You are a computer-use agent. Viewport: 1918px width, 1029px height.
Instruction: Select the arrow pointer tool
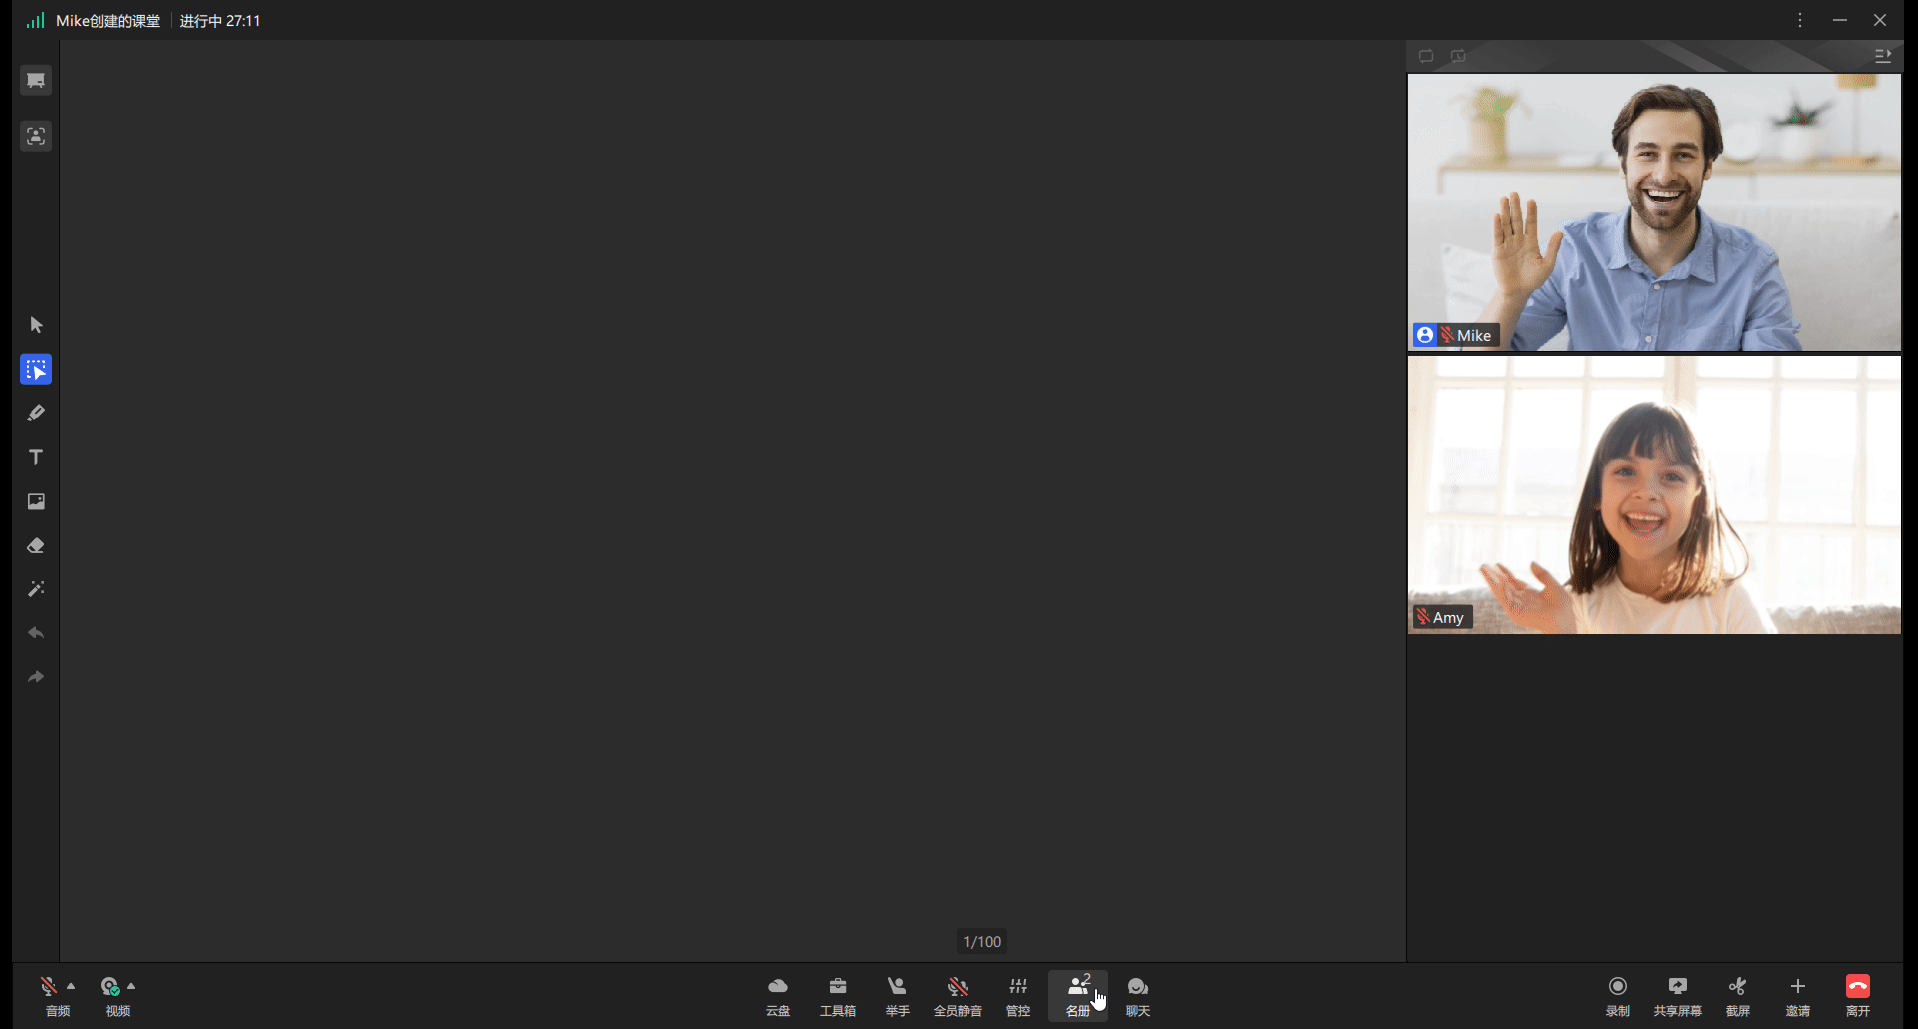coord(36,325)
